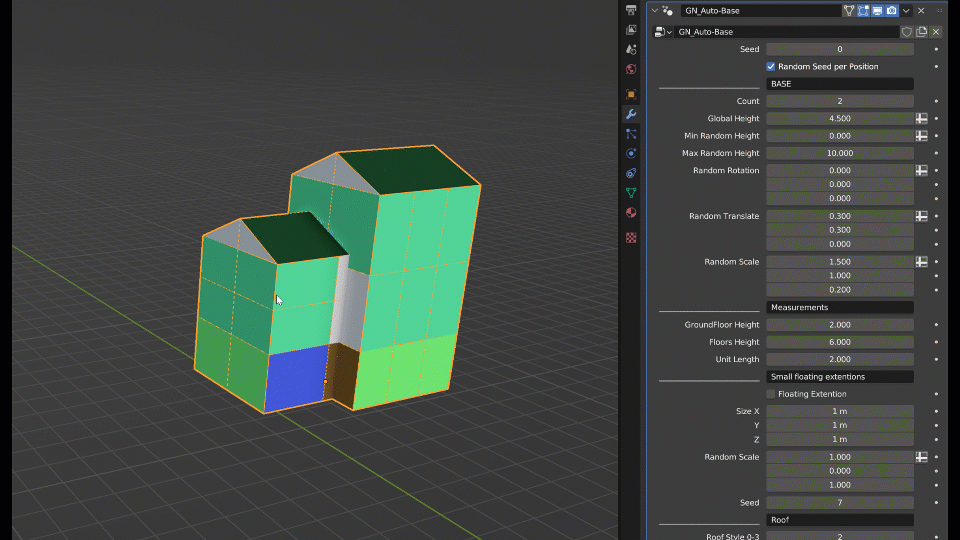This screenshot has height=540, width=960.
Task: Click BASE section Random Scale attribute icon
Action: point(921,261)
